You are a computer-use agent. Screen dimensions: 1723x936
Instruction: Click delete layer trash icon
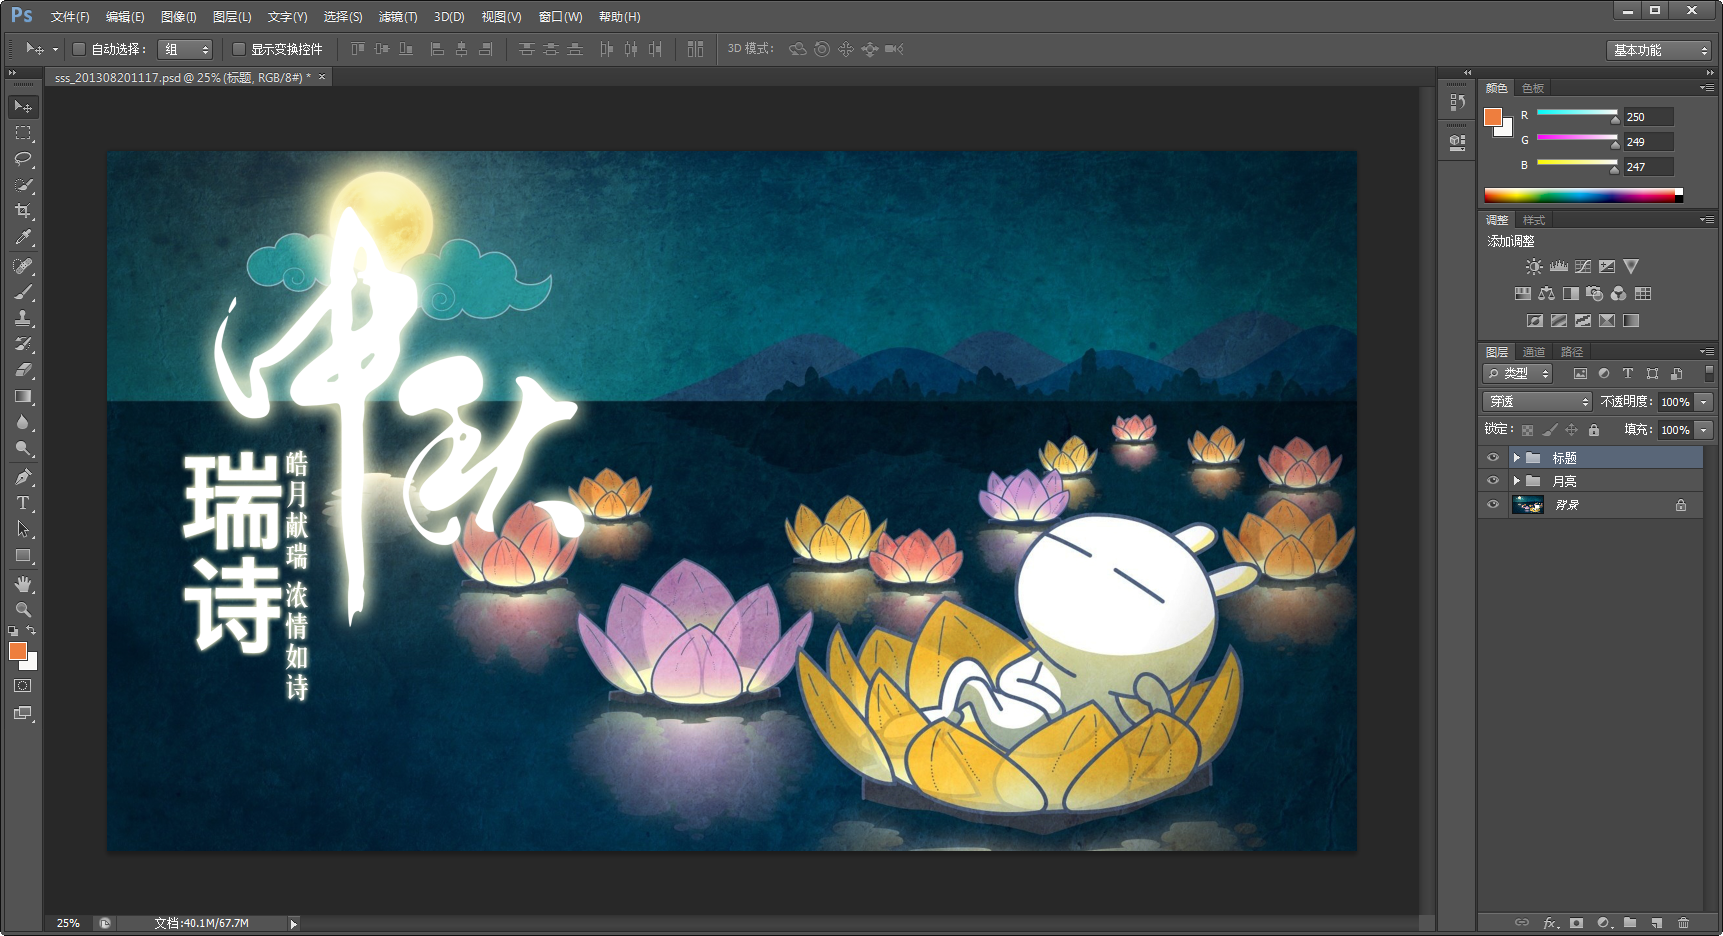click(1684, 923)
